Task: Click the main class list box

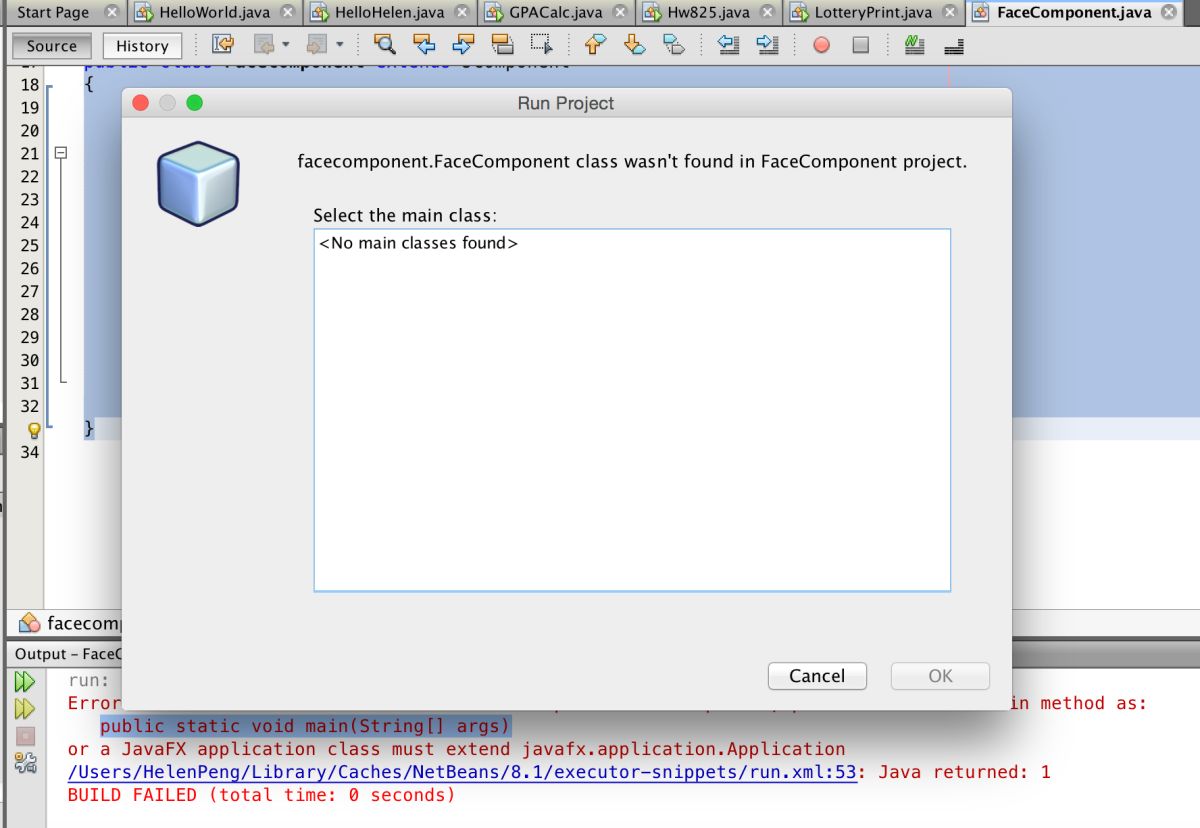Action: pos(632,410)
